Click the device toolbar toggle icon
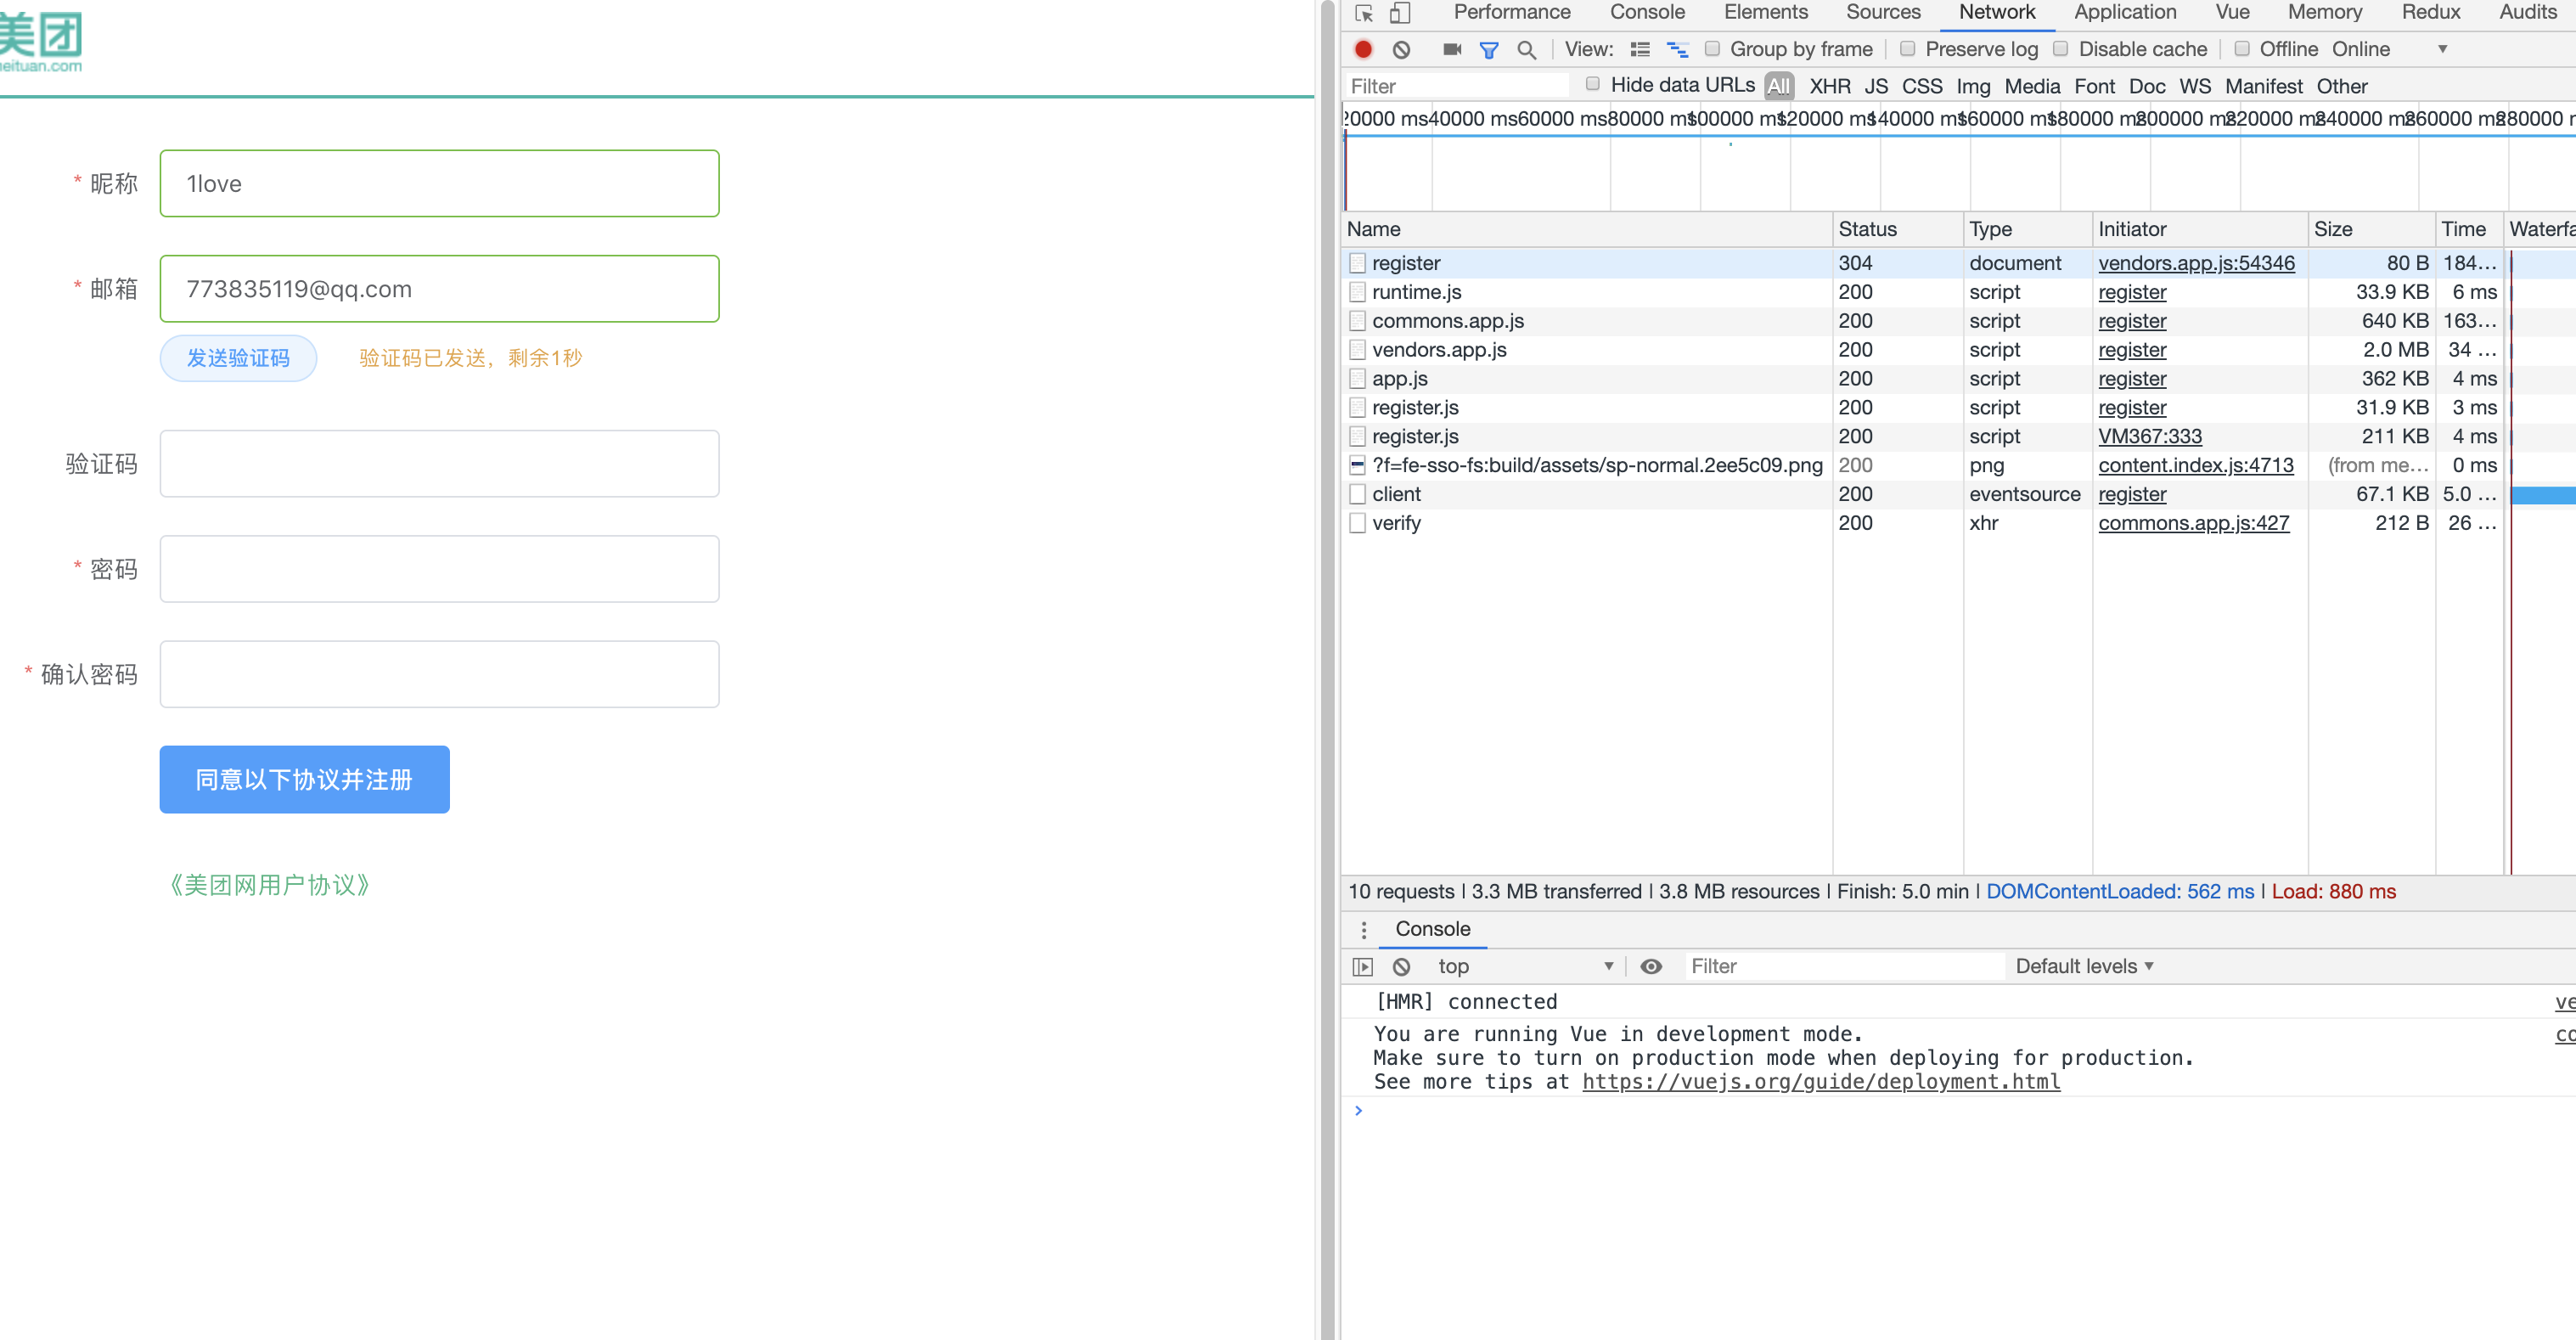This screenshot has width=2576, height=1340. (1400, 14)
